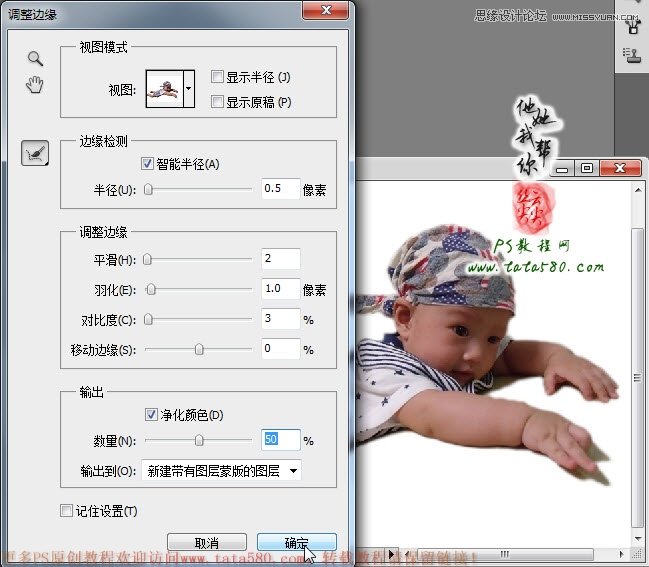This screenshot has width=649, height=567.
Task: Open the 输出到(O) dropdown list
Action: click(x=221, y=471)
